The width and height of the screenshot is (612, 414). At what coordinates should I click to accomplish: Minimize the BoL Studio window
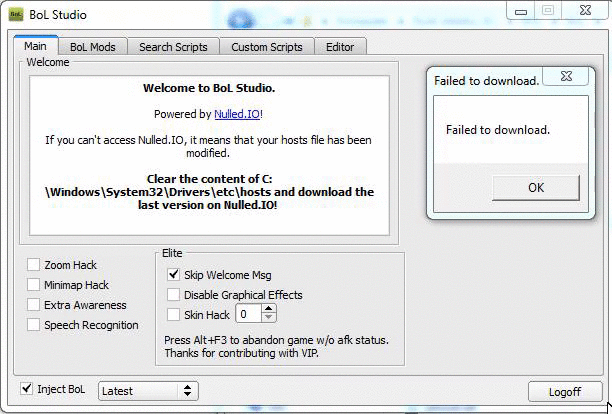[x=521, y=12]
